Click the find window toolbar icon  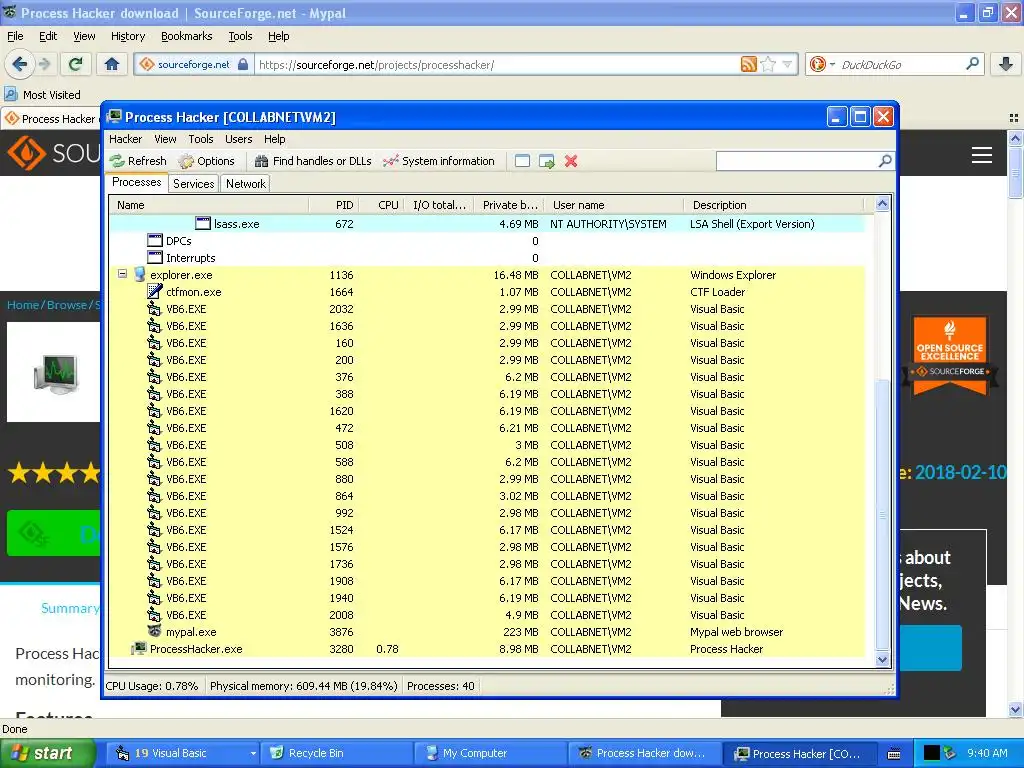click(x=522, y=161)
